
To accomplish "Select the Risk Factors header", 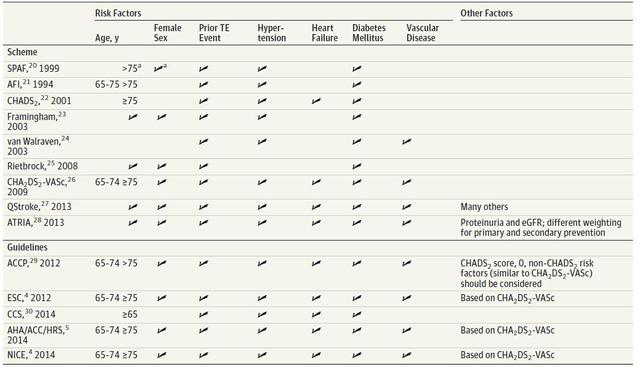I will pyautogui.click(x=118, y=13).
